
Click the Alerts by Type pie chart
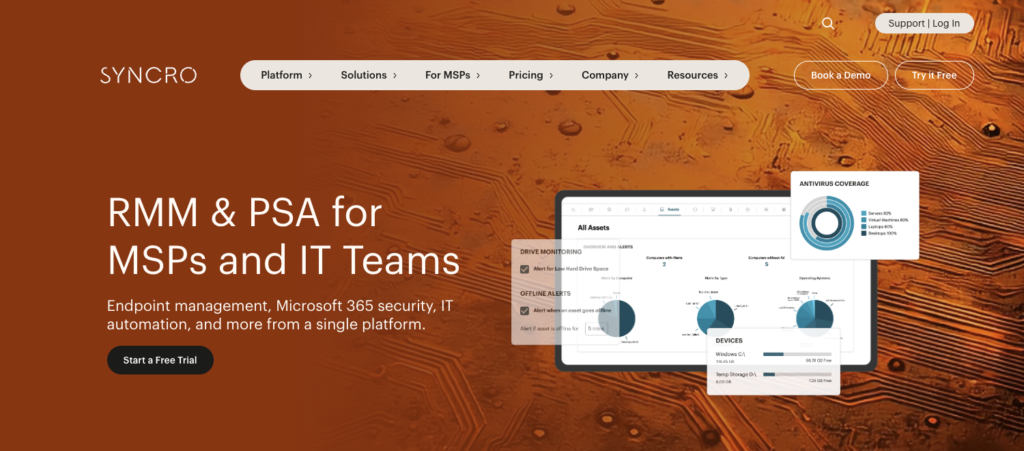pyautogui.click(x=716, y=318)
